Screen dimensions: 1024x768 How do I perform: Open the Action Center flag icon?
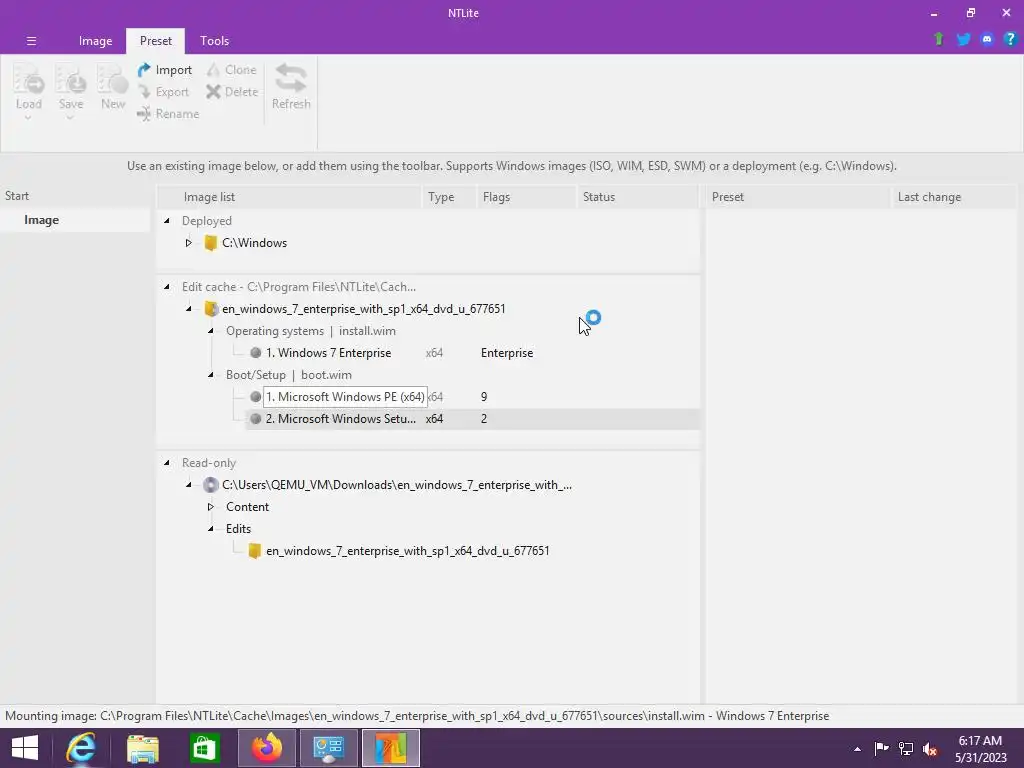(881, 748)
